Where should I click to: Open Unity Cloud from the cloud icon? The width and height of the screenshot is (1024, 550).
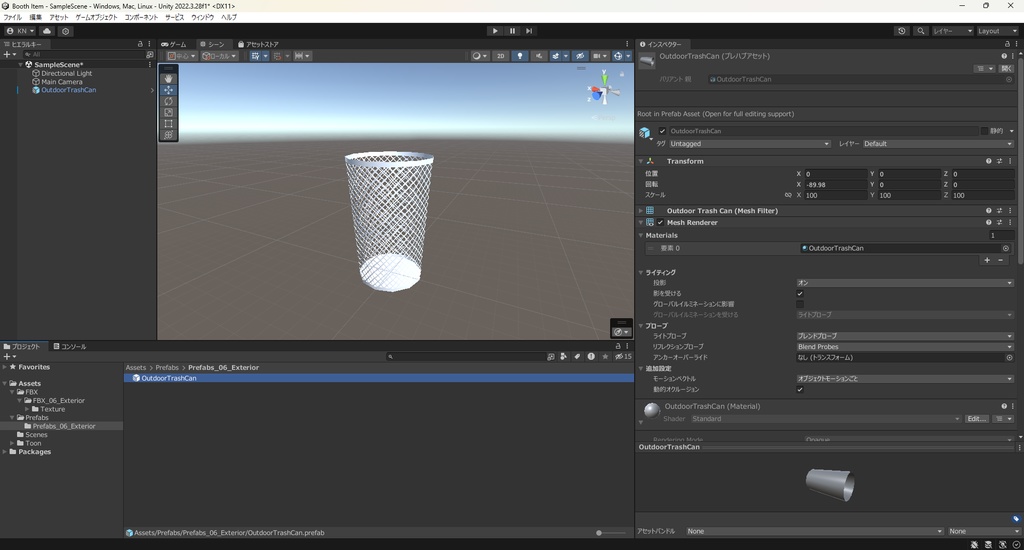point(47,31)
